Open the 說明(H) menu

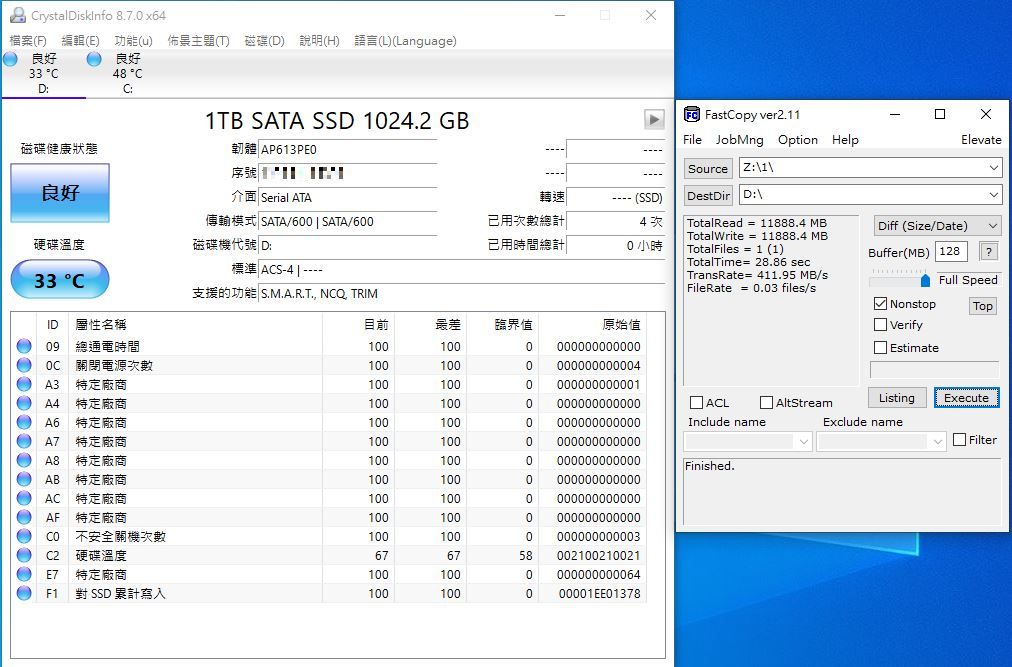[319, 41]
